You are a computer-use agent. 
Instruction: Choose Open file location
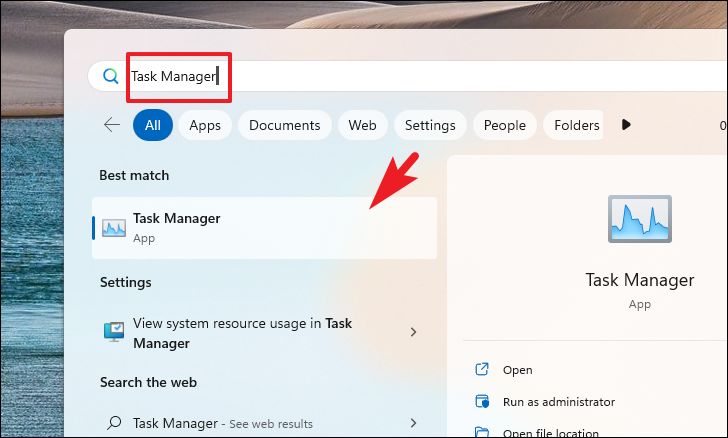(x=551, y=433)
